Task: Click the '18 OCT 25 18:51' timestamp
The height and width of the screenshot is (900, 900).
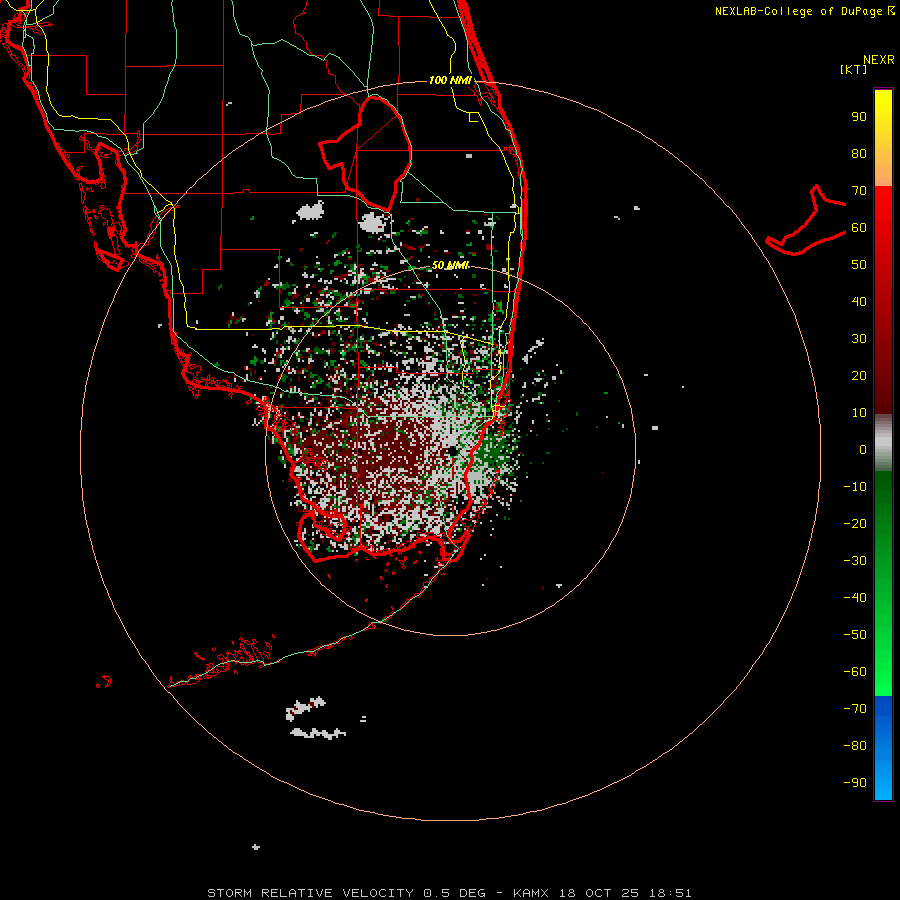Action: [625, 893]
